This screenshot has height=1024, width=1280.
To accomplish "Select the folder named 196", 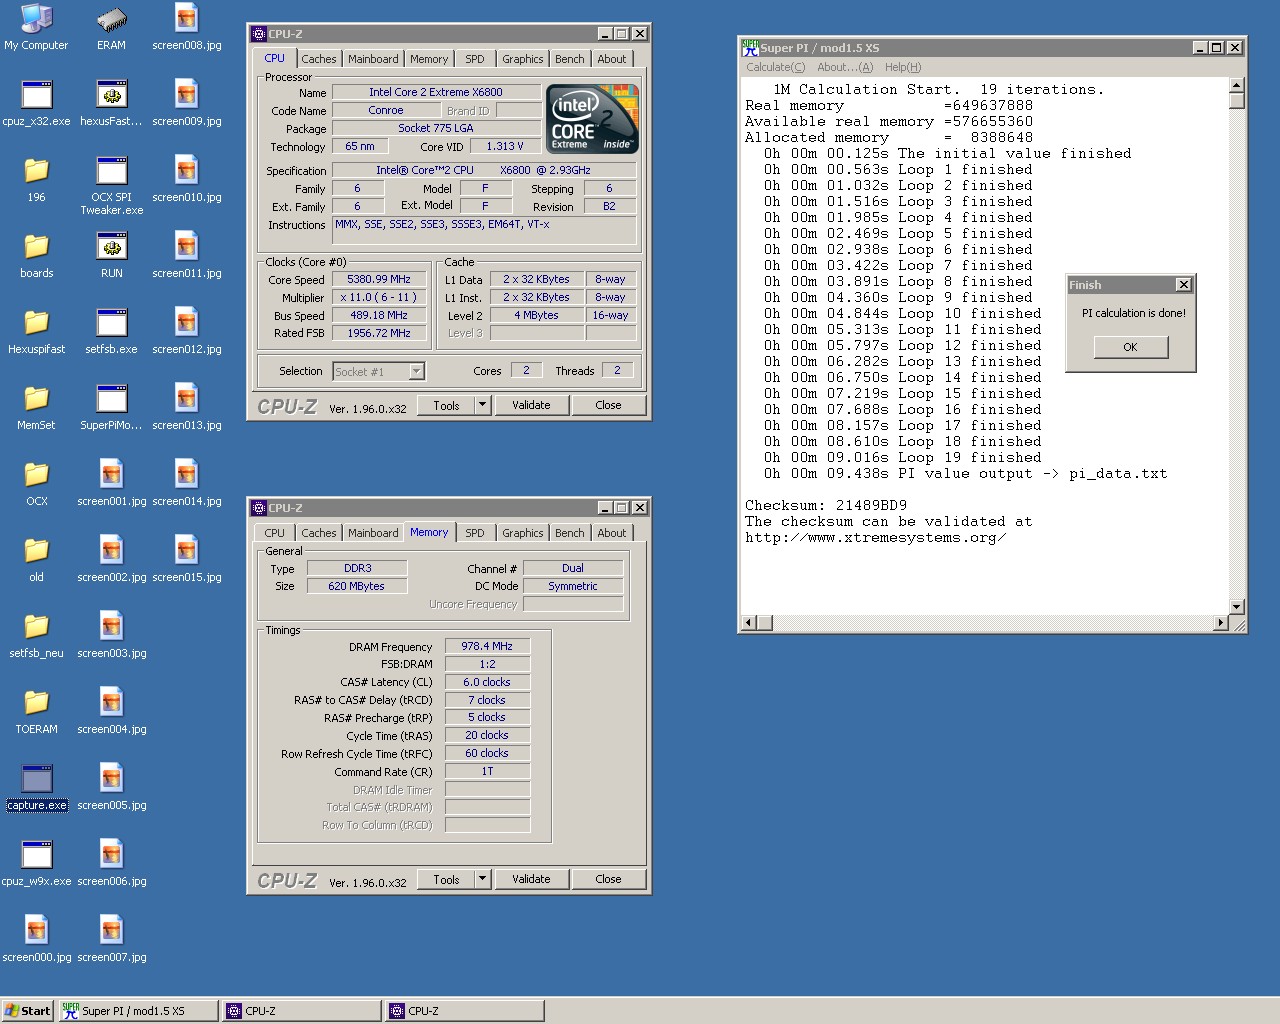I will point(36,179).
